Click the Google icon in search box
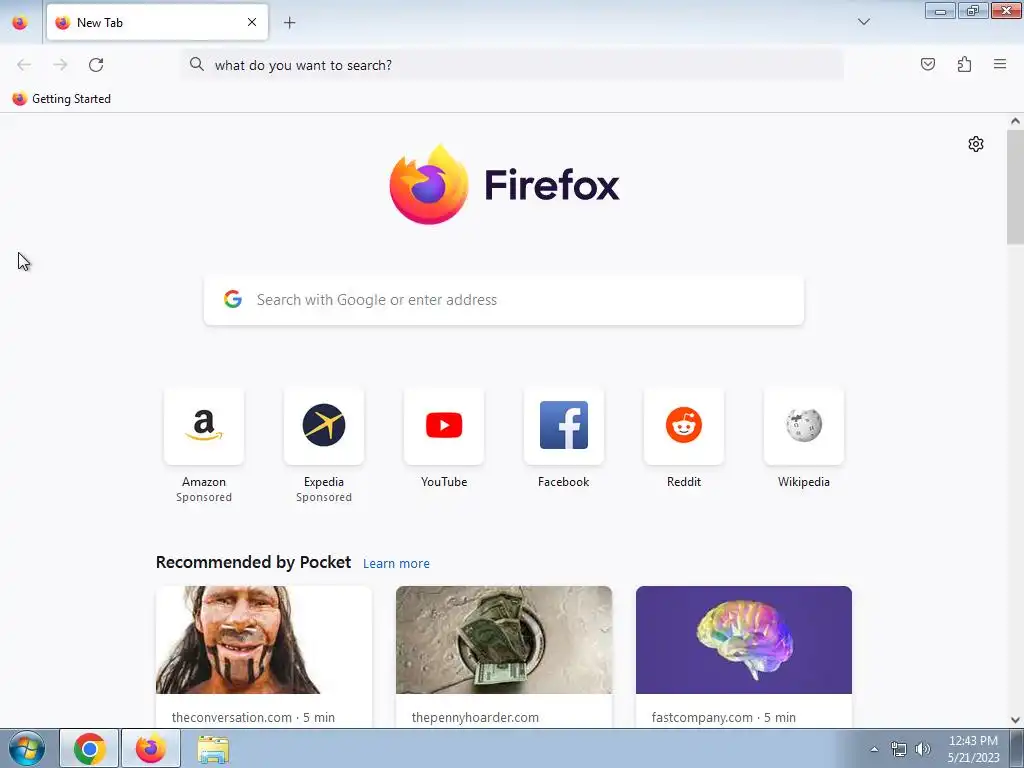Viewport: 1024px width, 768px height. (233, 300)
